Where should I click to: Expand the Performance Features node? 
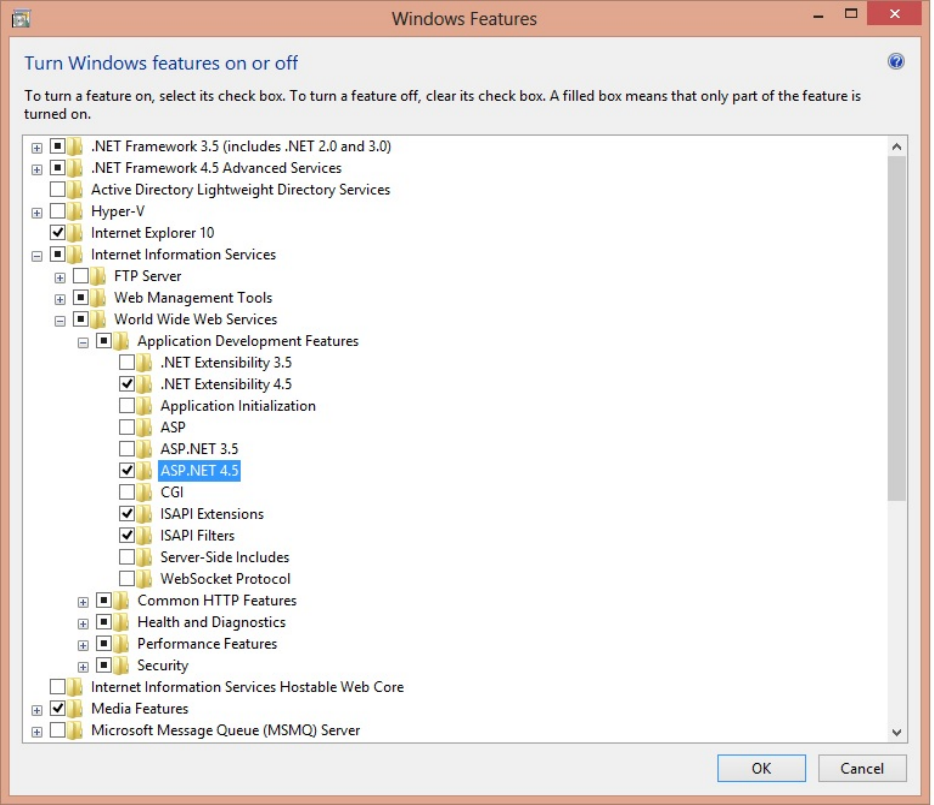83,645
